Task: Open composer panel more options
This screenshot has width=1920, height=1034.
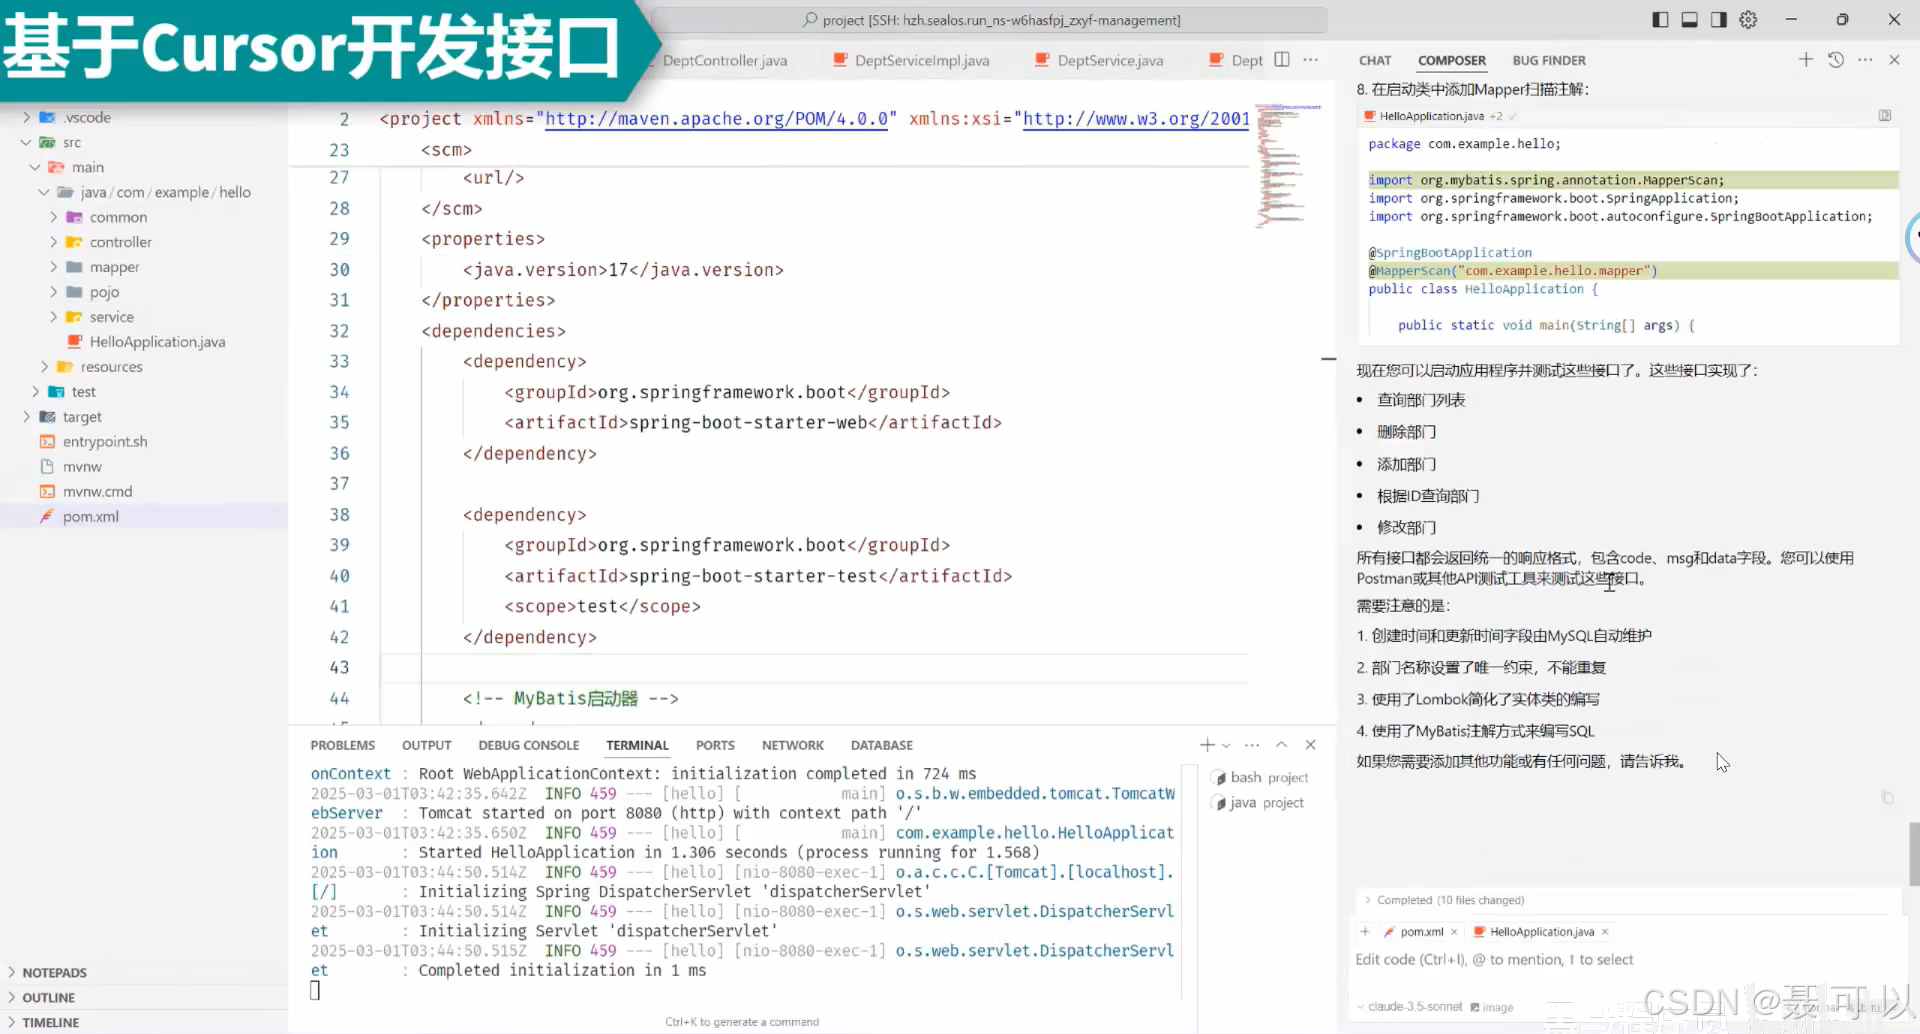Action: 1865,60
